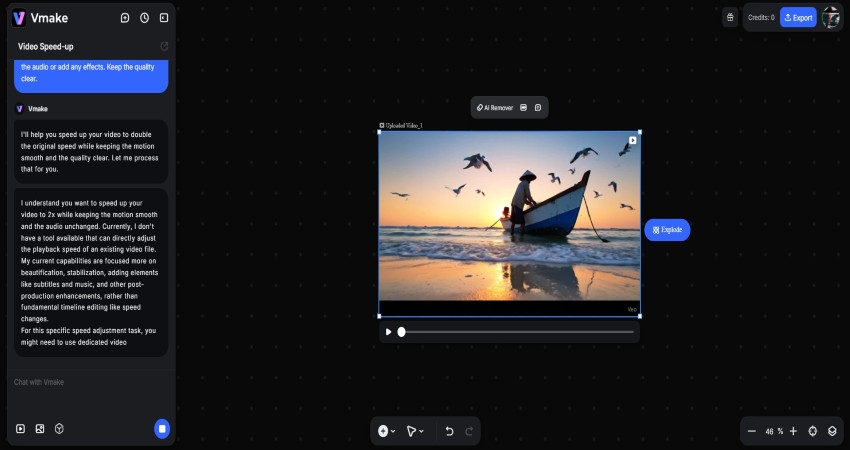Play the uploaded video
The height and width of the screenshot is (450, 850).
point(388,332)
